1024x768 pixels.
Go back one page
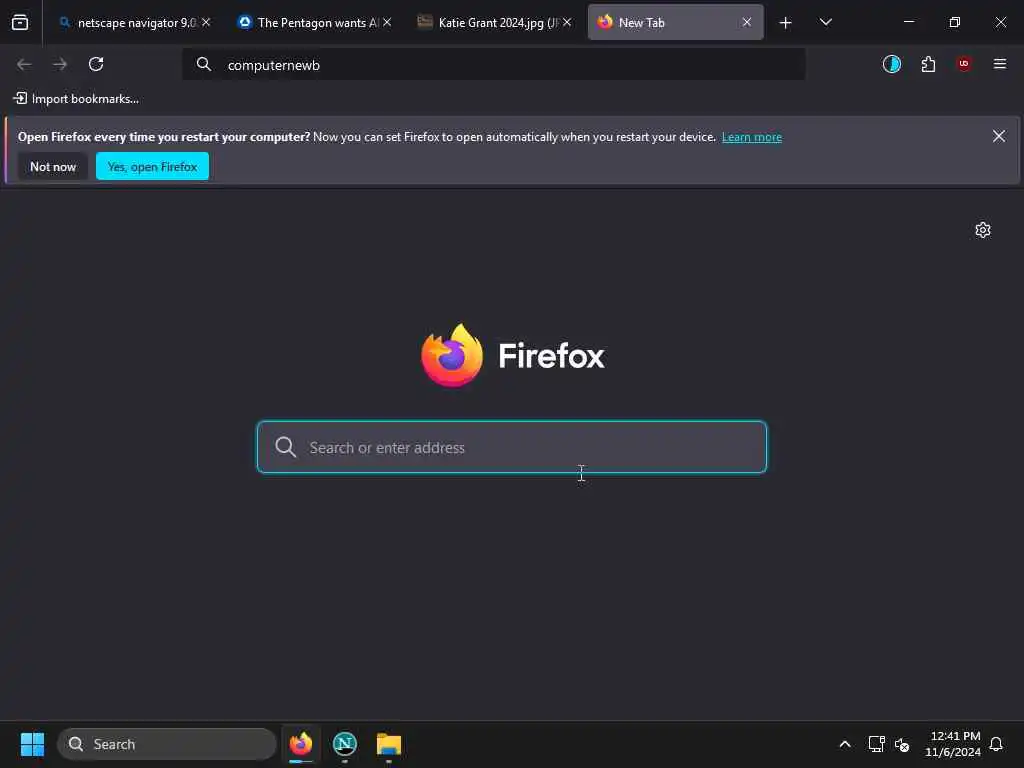pos(24,64)
